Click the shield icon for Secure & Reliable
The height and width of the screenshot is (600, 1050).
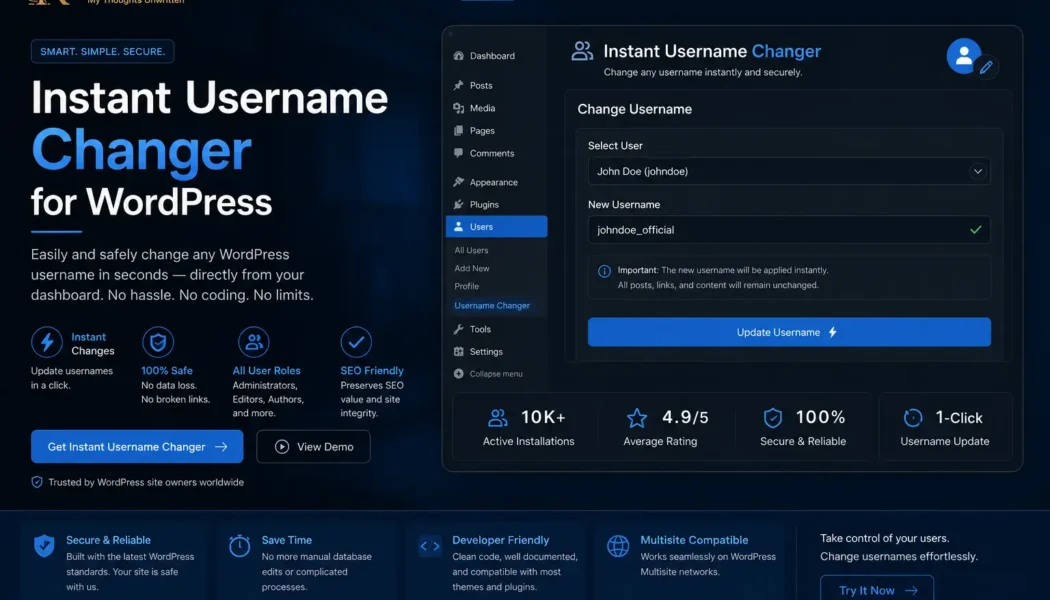pyautogui.click(x=773, y=418)
